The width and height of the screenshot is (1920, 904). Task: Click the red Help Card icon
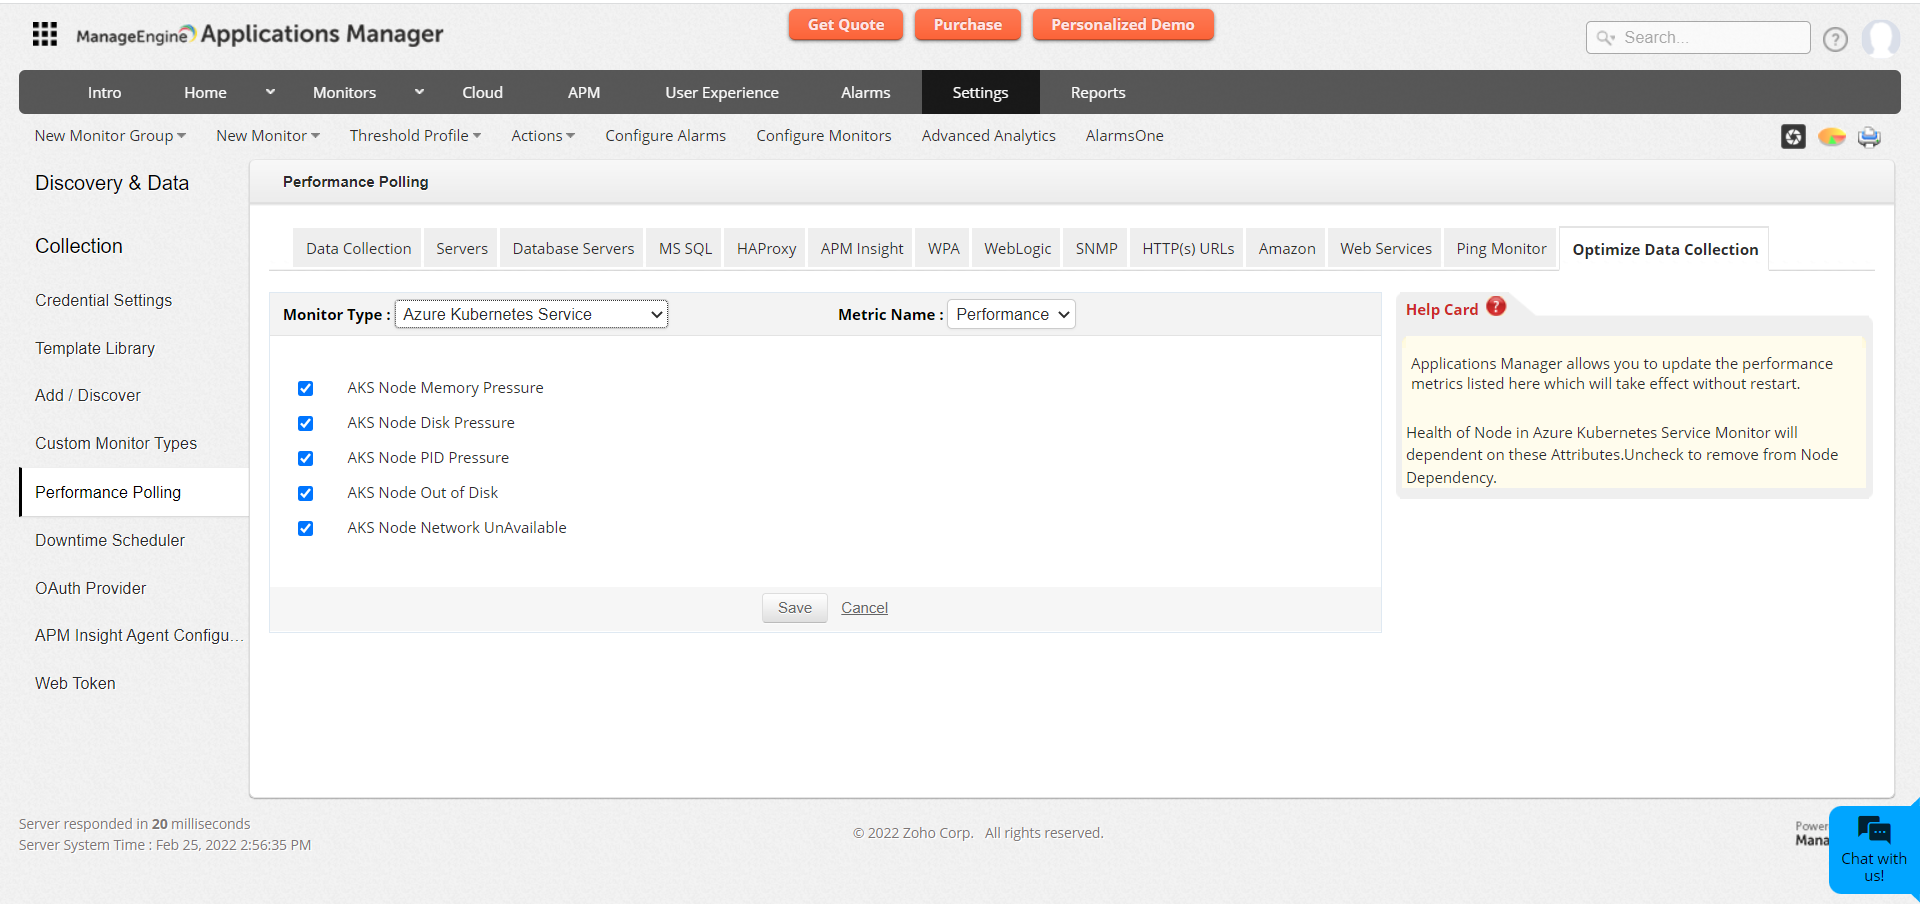click(1496, 307)
